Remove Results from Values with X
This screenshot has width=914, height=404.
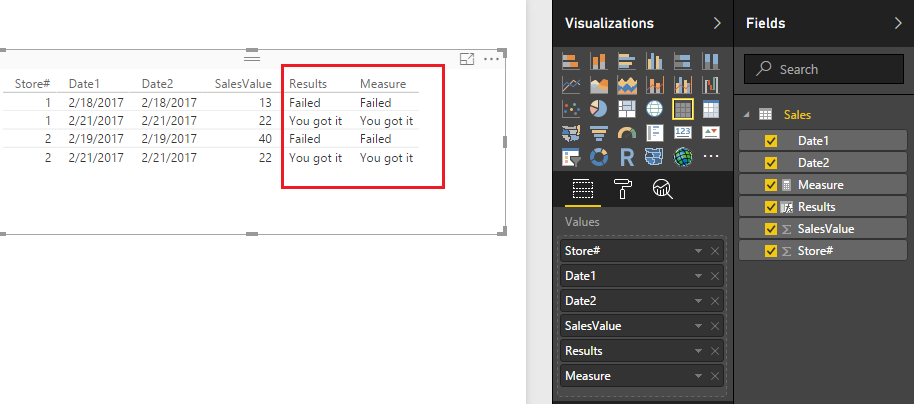pos(715,351)
